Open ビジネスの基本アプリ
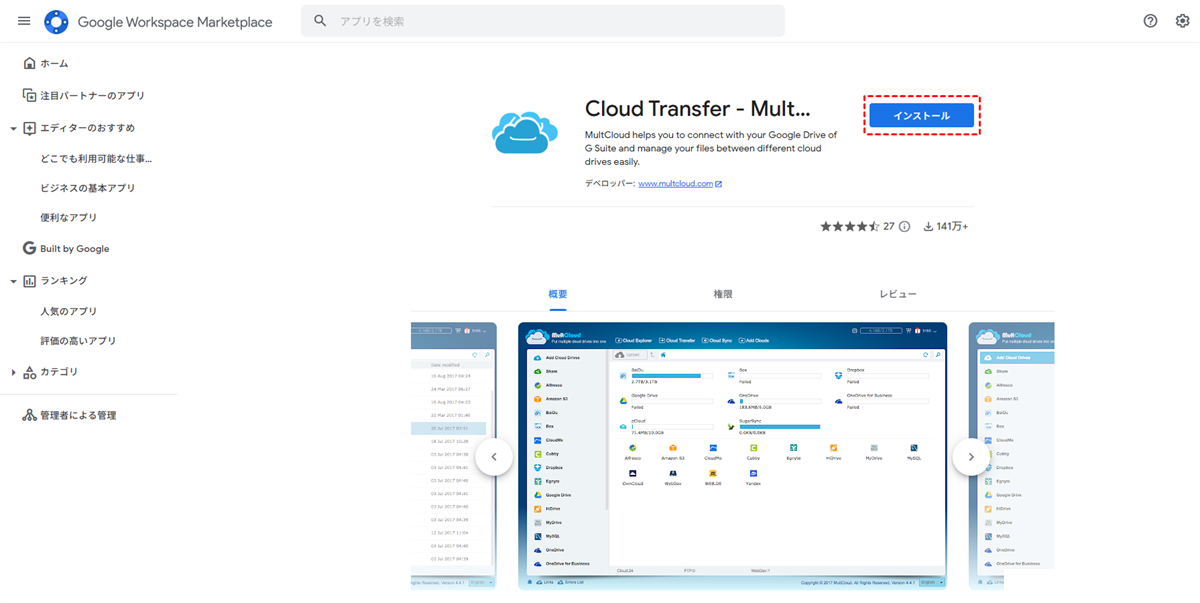 (x=87, y=188)
